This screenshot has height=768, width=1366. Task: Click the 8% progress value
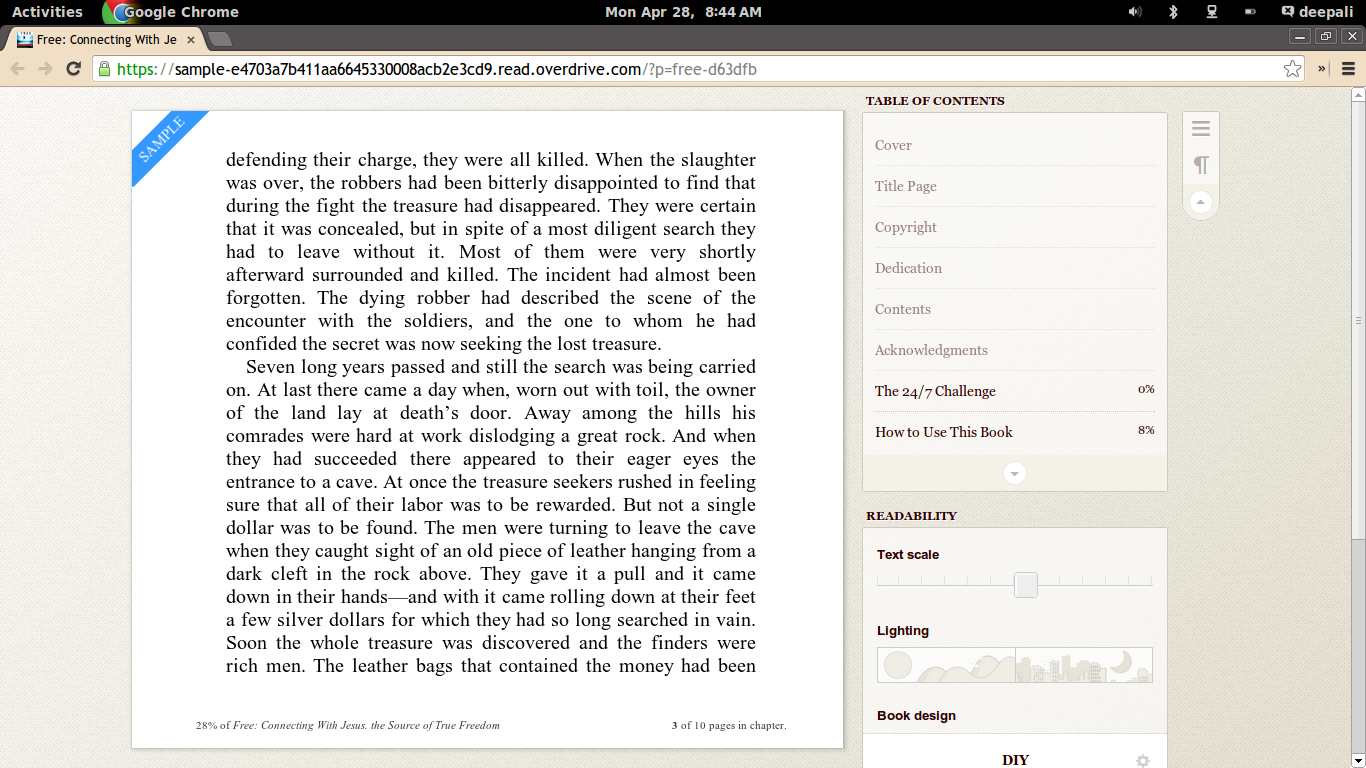point(1146,430)
